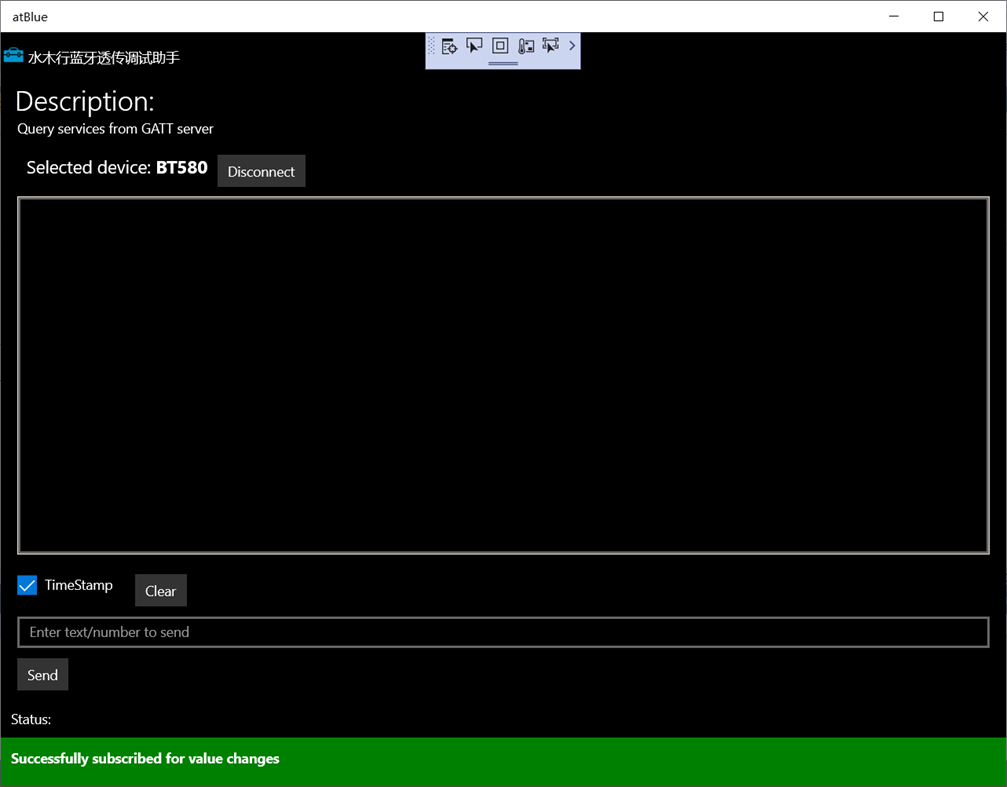Click inside the black output console area
1007x787 pixels.
[500, 375]
